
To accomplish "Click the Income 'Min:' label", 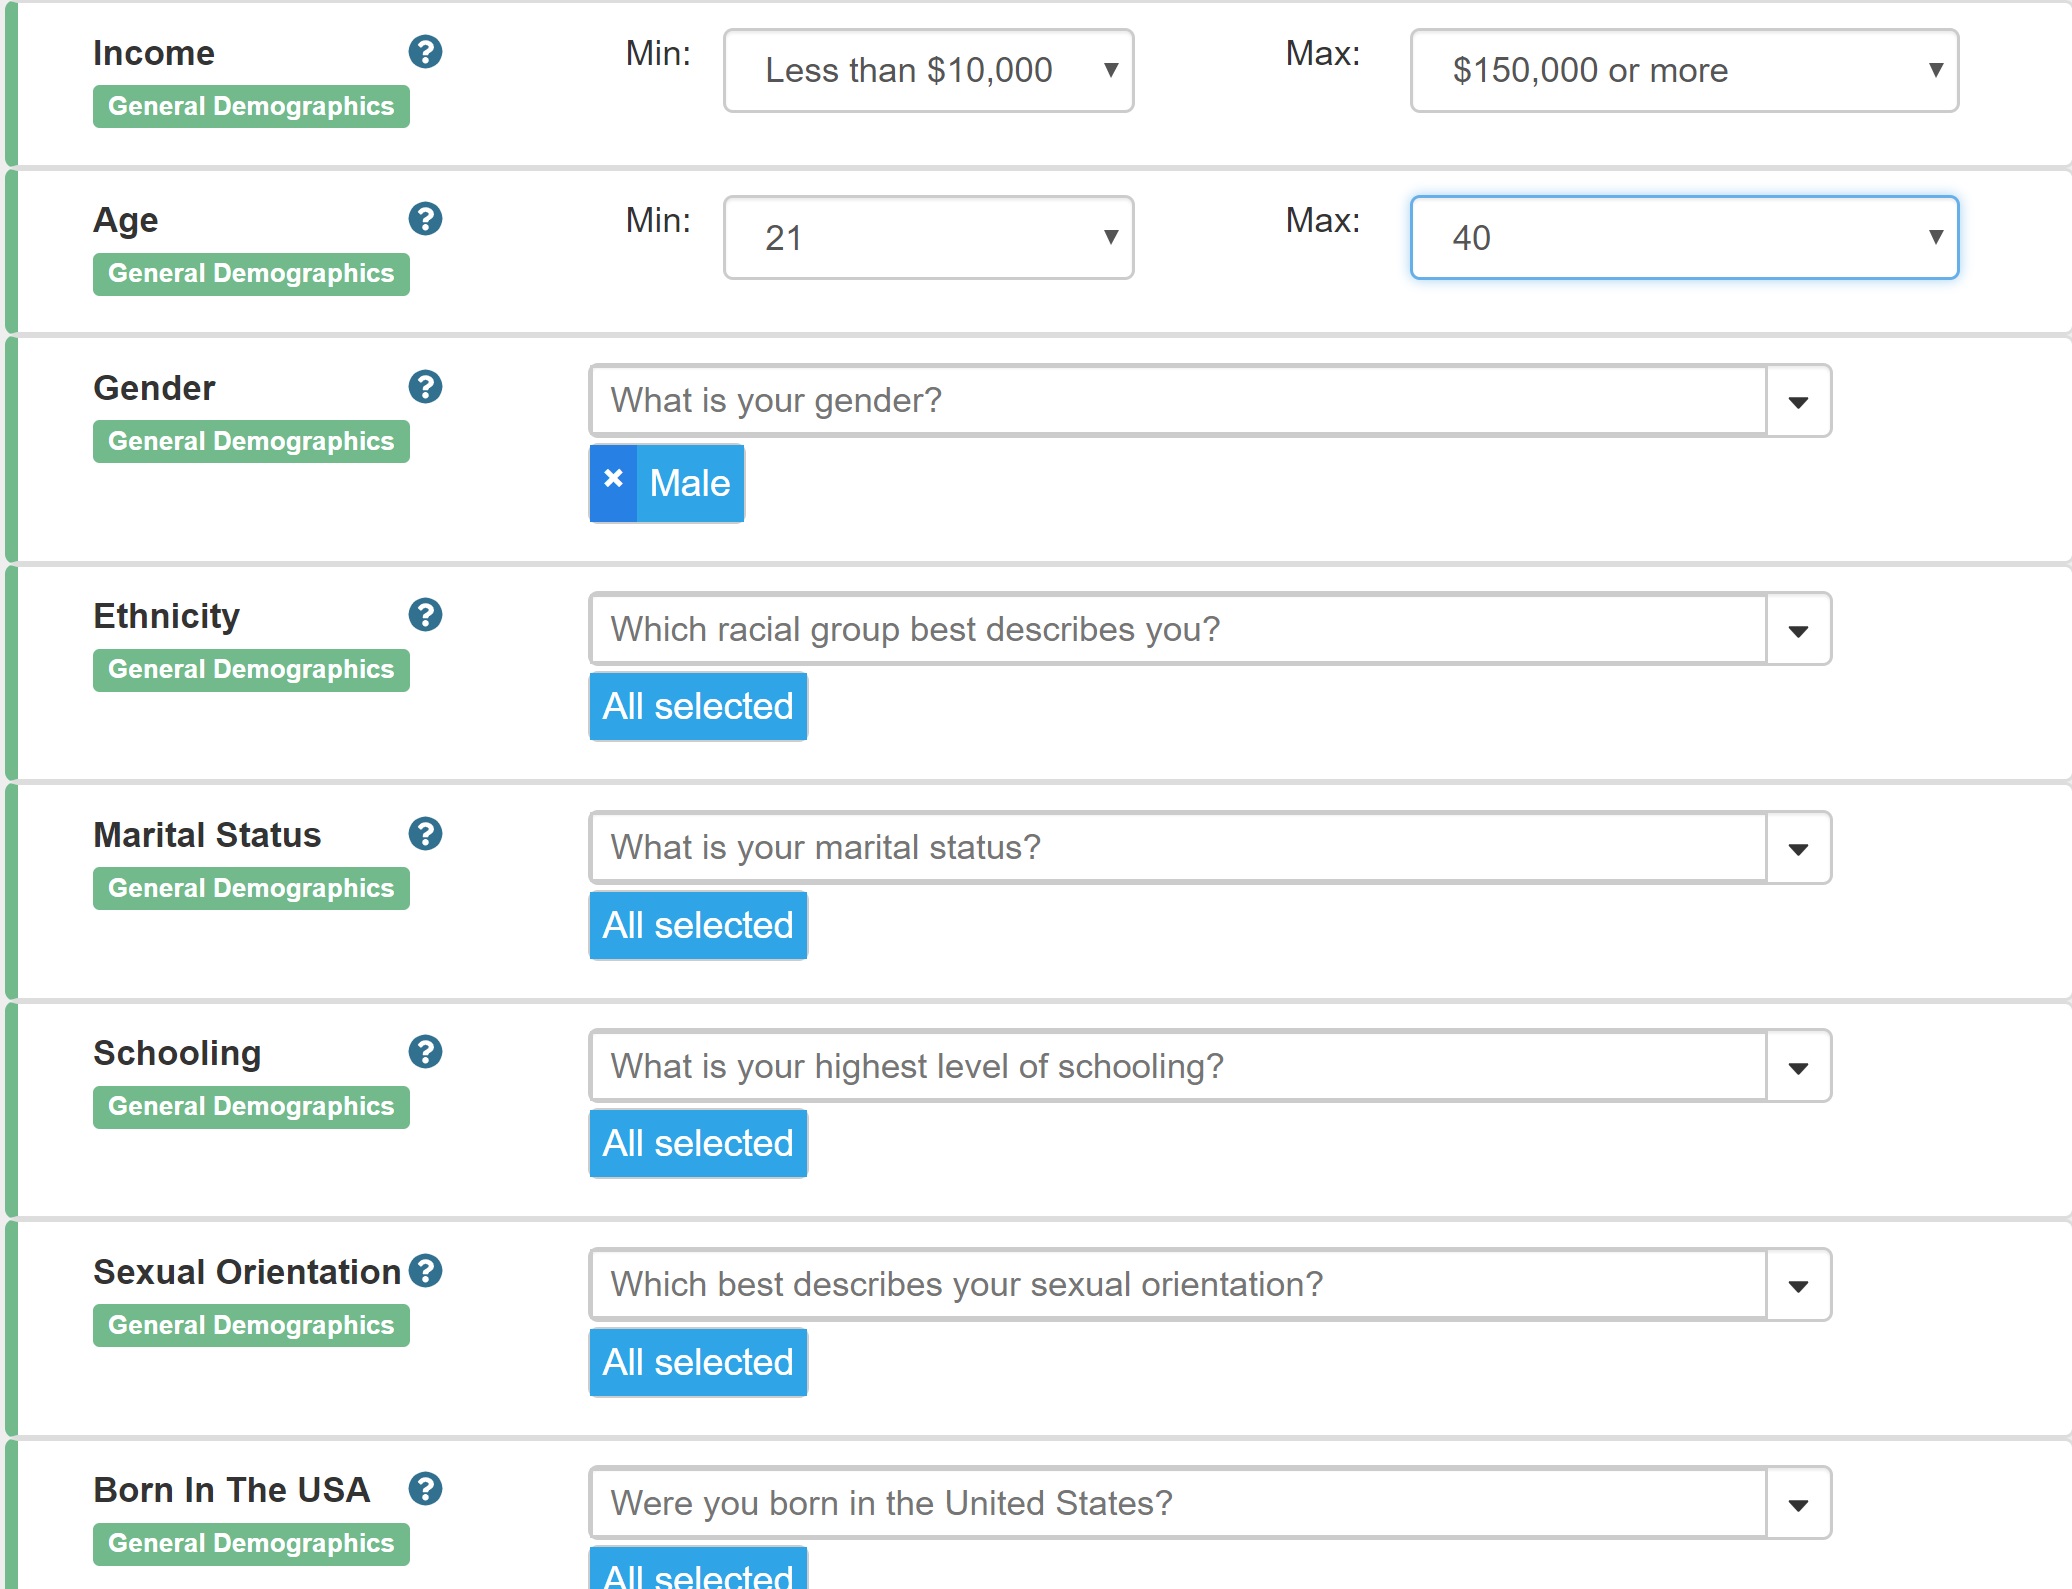I will click(658, 53).
